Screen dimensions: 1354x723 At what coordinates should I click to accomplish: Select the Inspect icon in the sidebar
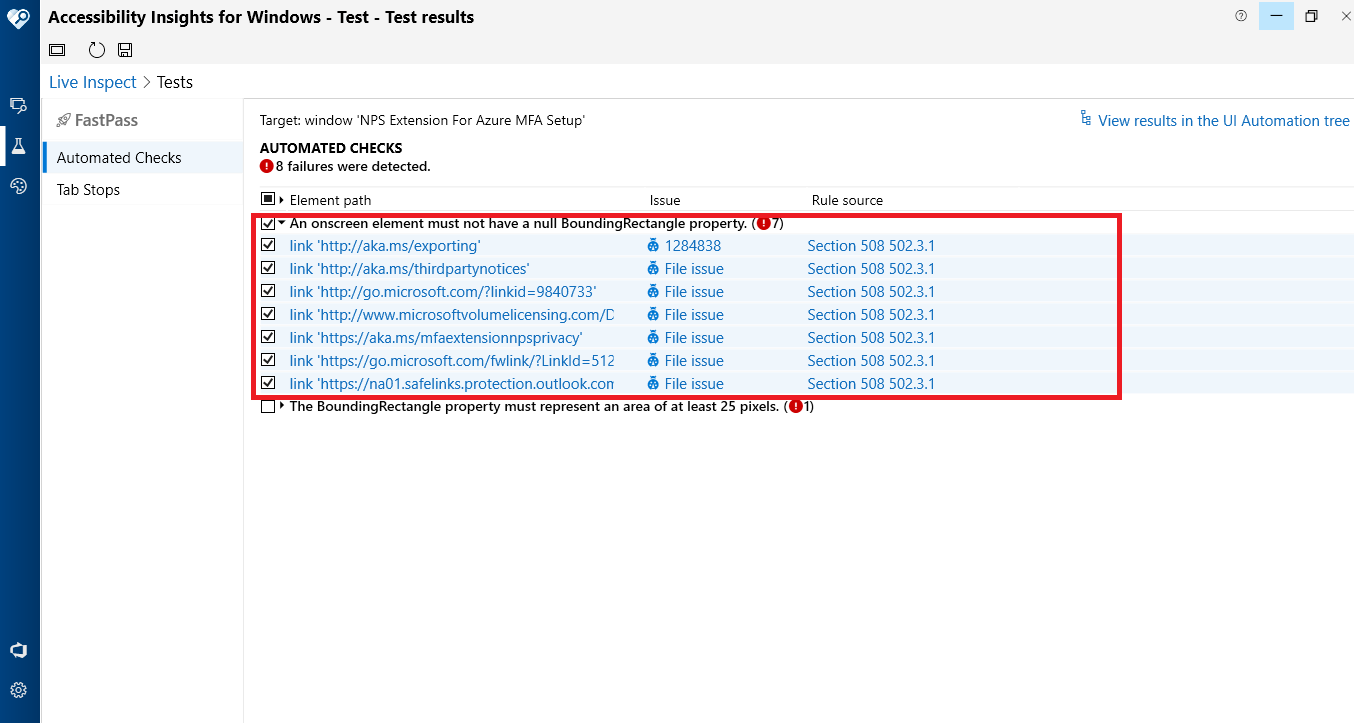[x=18, y=105]
